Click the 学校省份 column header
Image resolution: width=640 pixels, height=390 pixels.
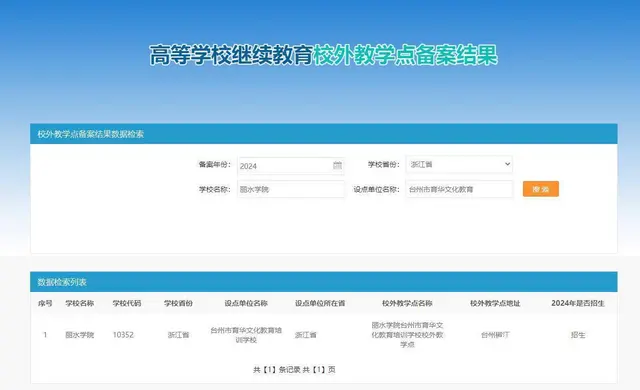coord(178,303)
